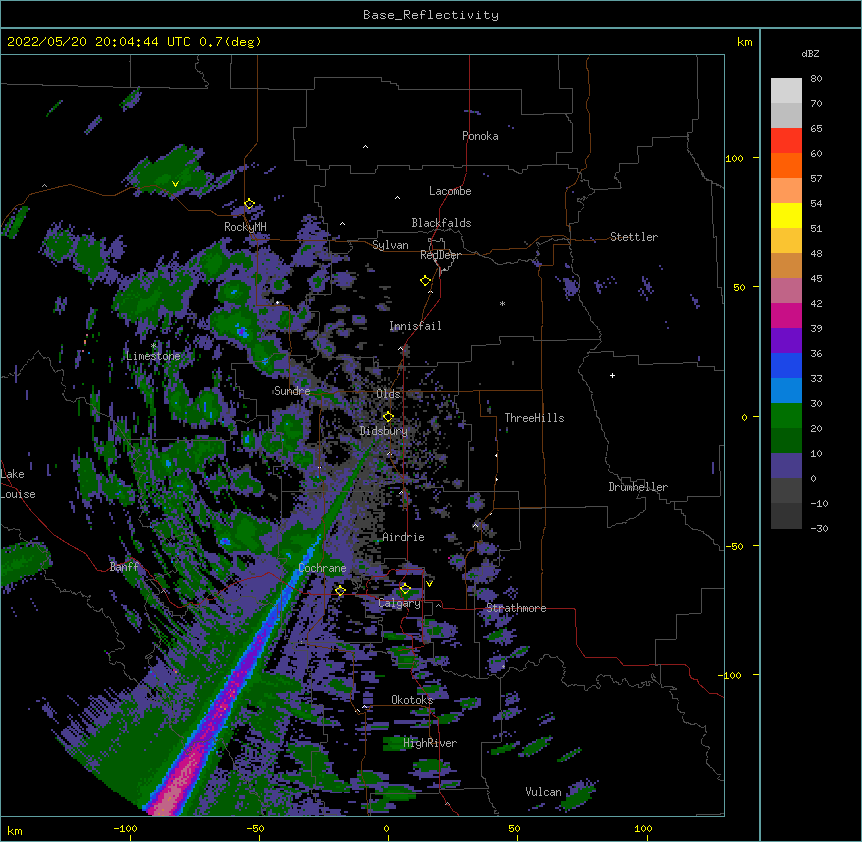Click the 80 value on the dBZ legend

816,79
